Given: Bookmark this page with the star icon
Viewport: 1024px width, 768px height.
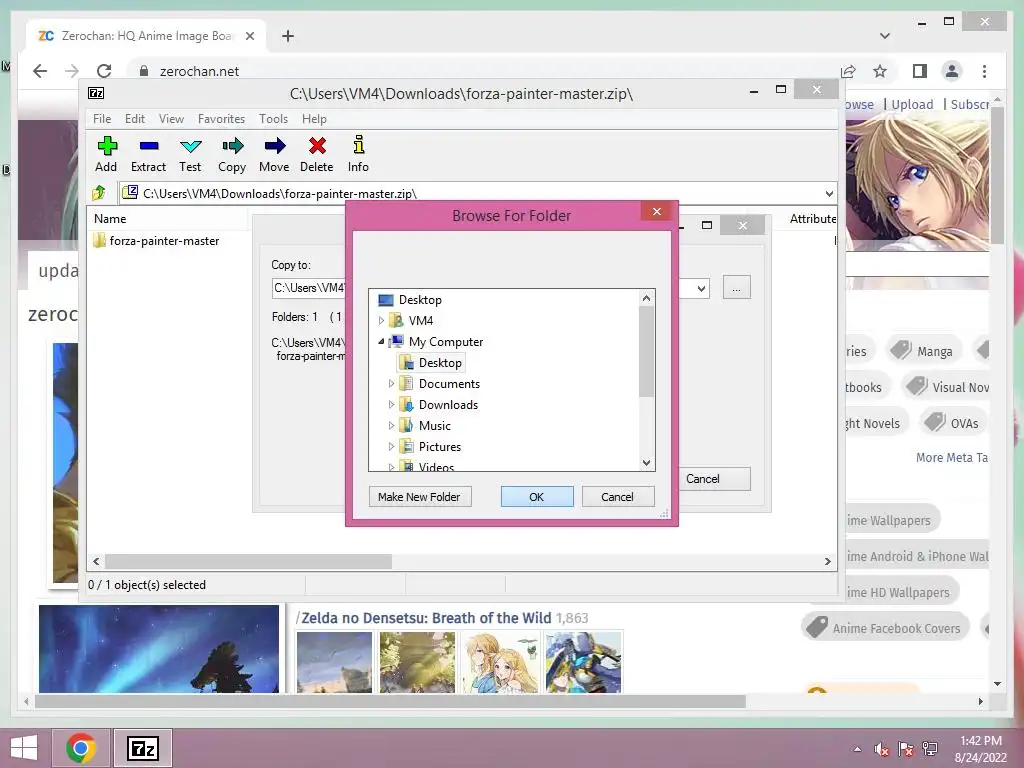Looking at the screenshot, I should 880,71.
